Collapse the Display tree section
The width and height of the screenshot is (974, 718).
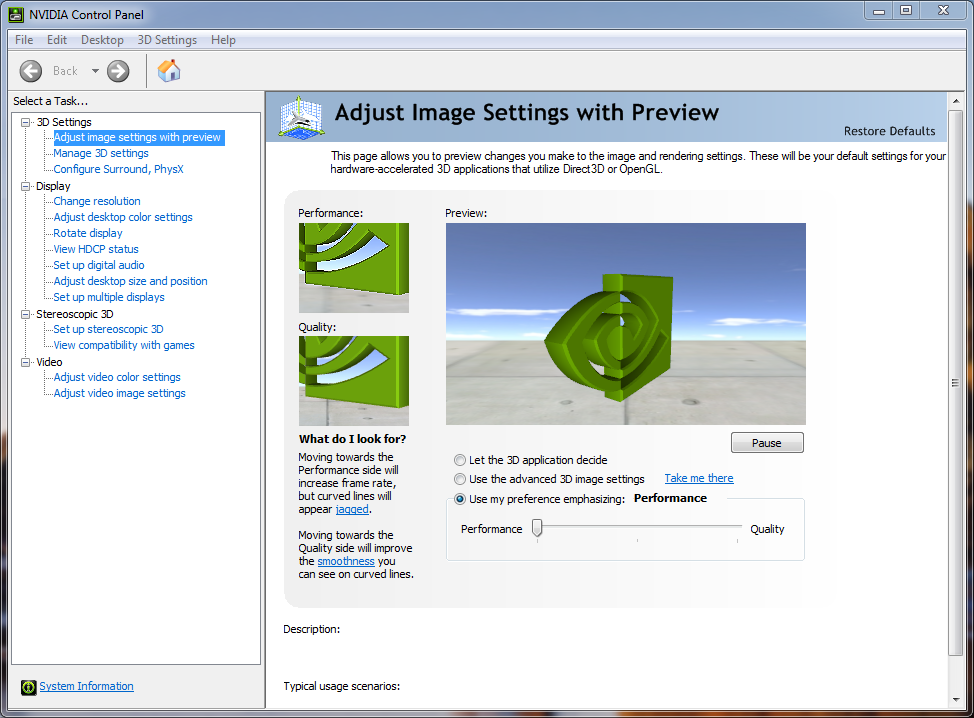pos(23,185)
